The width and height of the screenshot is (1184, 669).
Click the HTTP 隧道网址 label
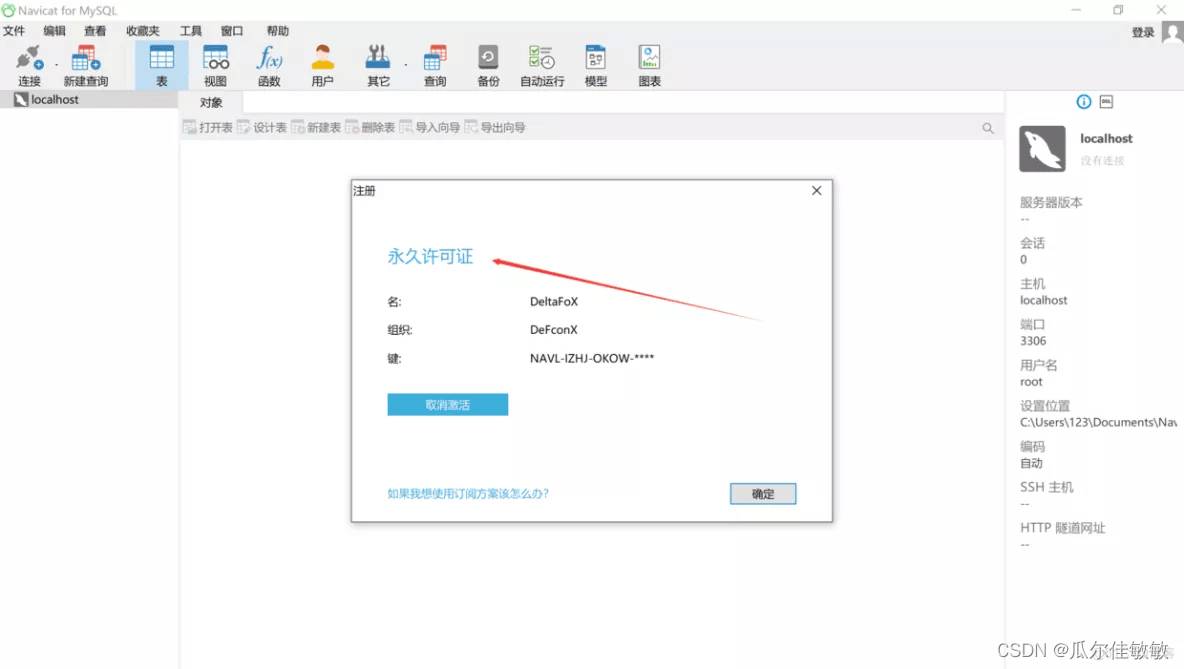point(1062,528)
